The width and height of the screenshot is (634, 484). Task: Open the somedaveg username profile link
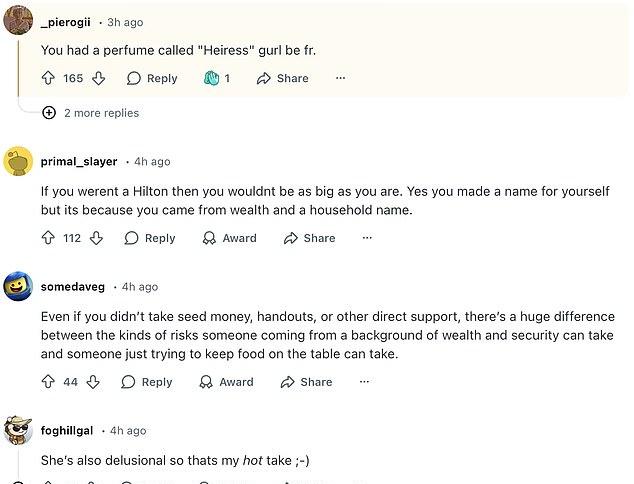(72, 287)
